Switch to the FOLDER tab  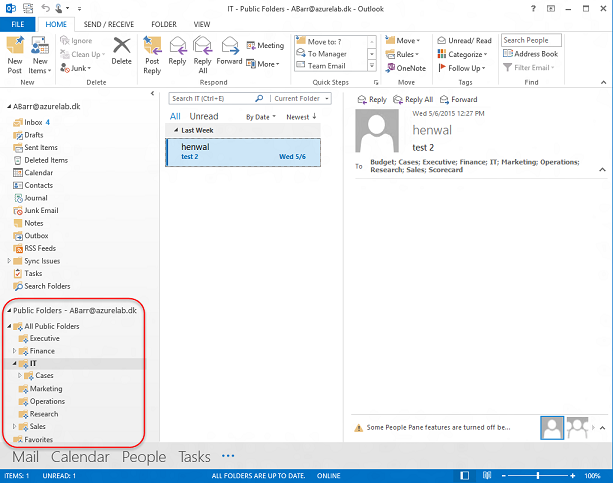[x=164, y=24]
